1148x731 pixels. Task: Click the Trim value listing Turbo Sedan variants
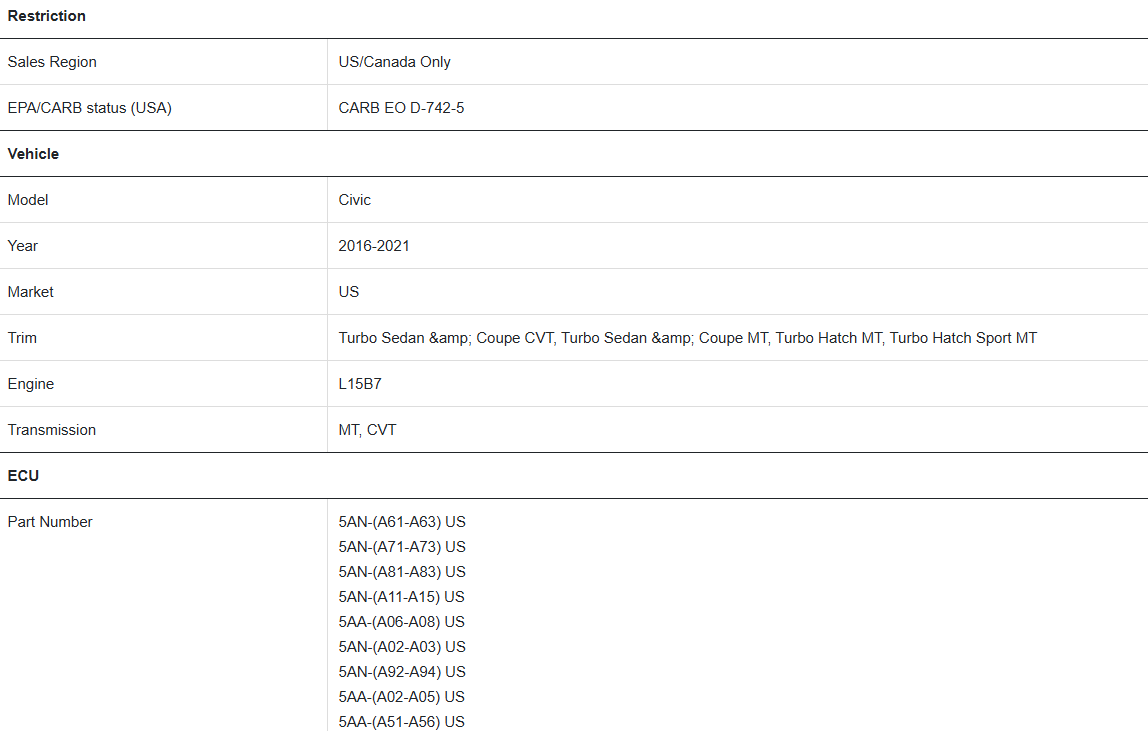tap(687, 338)
